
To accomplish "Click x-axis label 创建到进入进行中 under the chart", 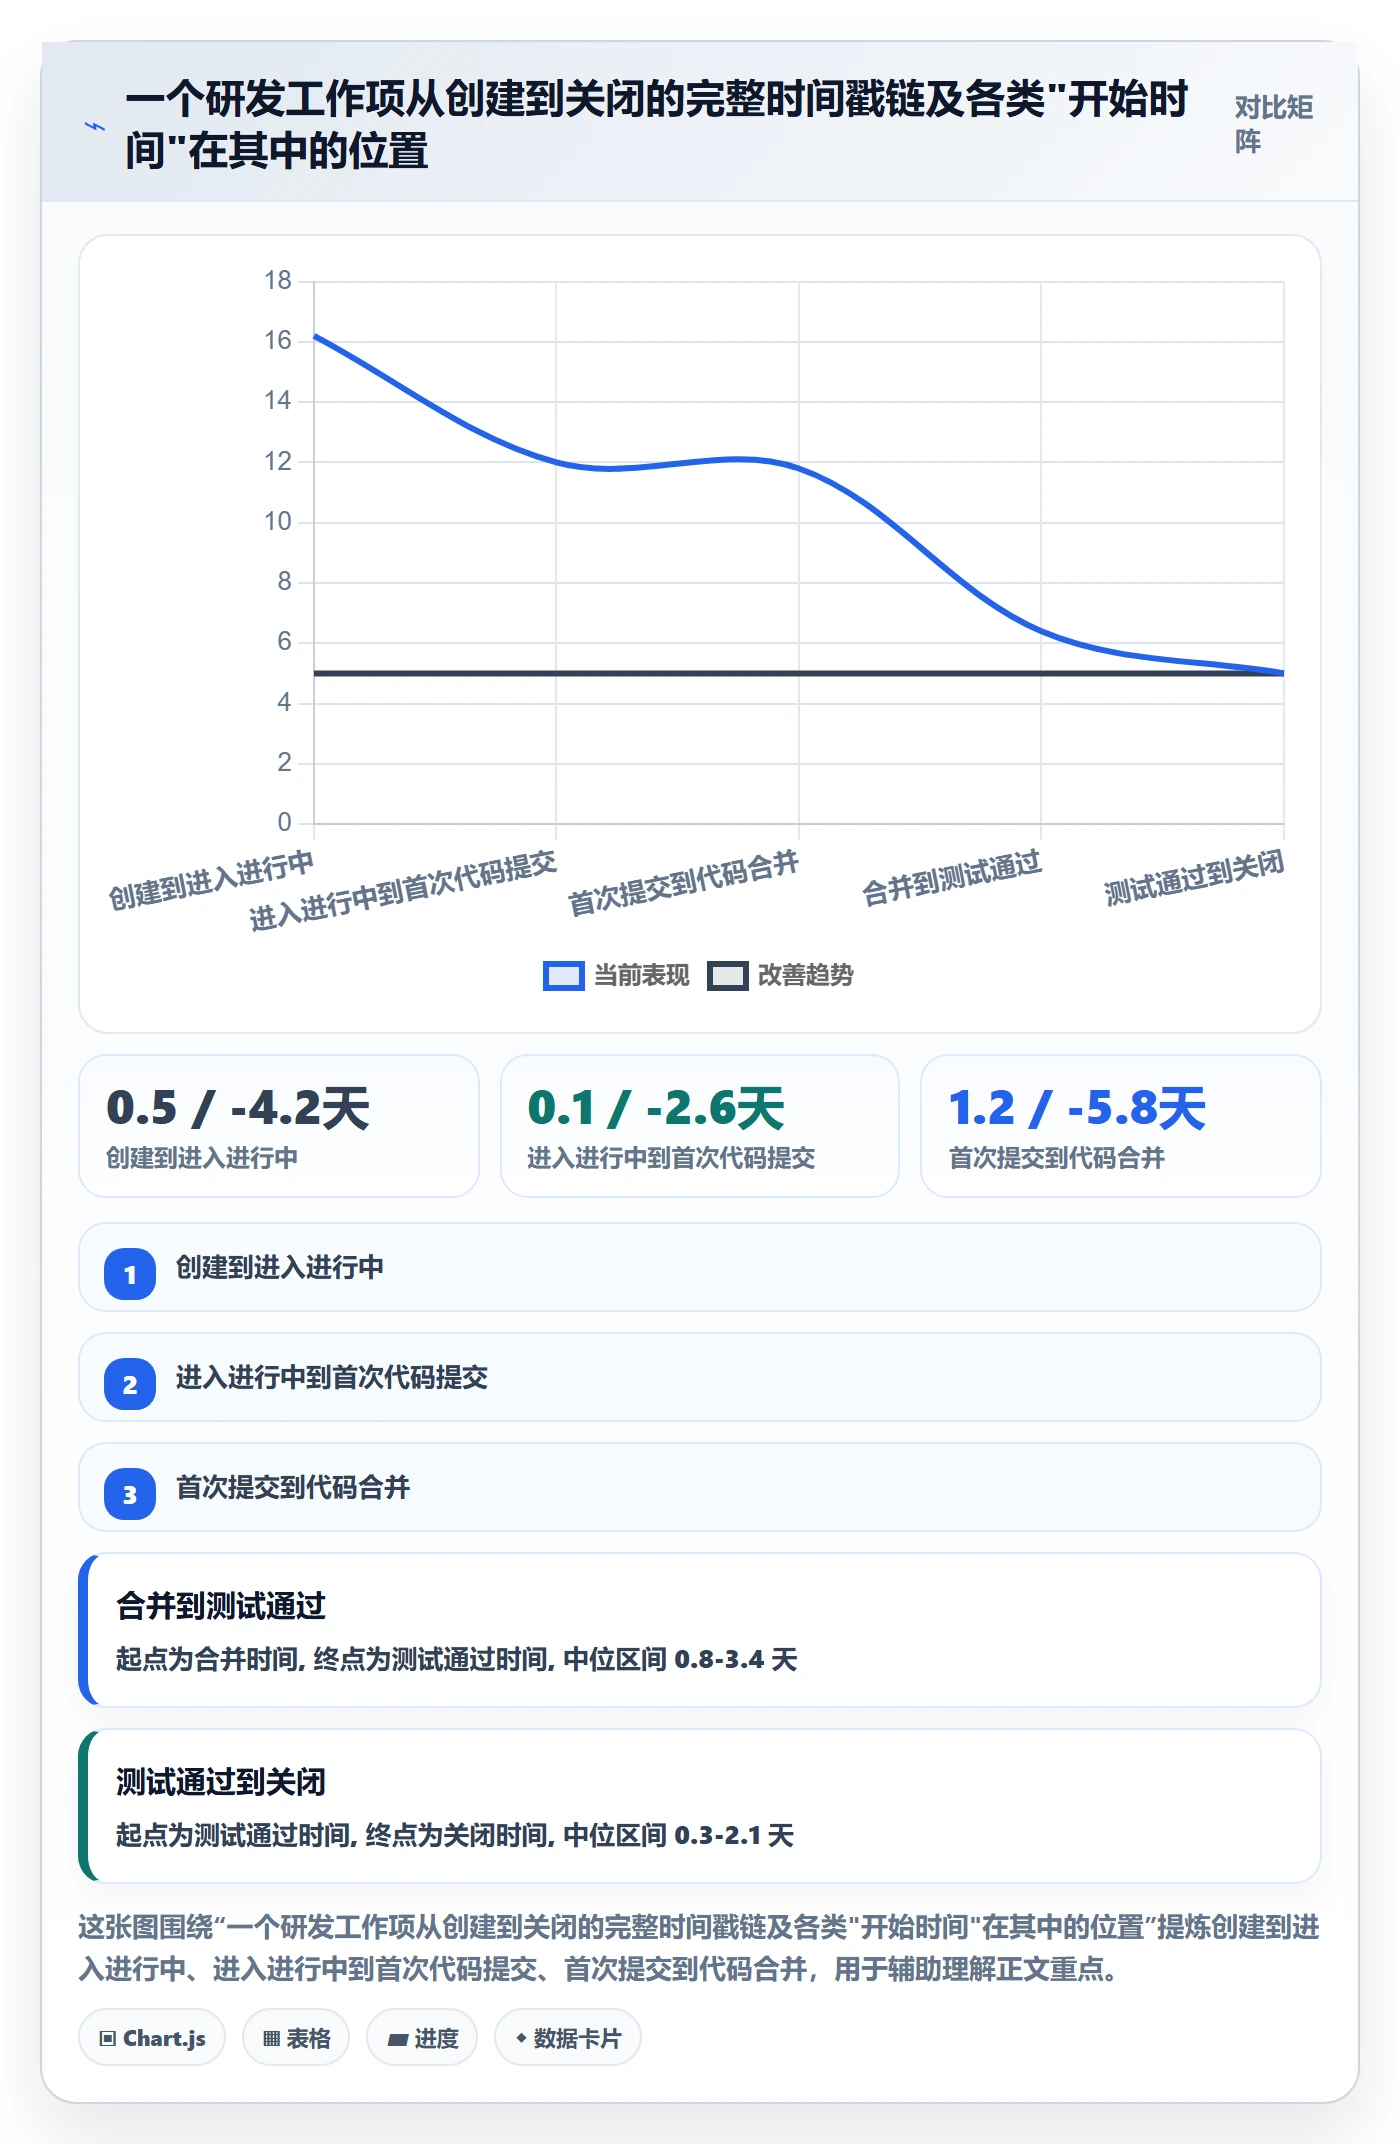I will [x=211, y=880].
